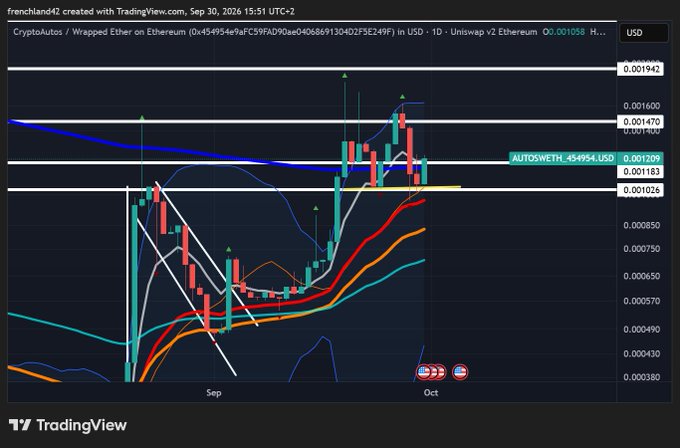Screen dimensions: 680x448
Task: Open the clustered US flag events near Oct
Action: (x=431, y=372)
